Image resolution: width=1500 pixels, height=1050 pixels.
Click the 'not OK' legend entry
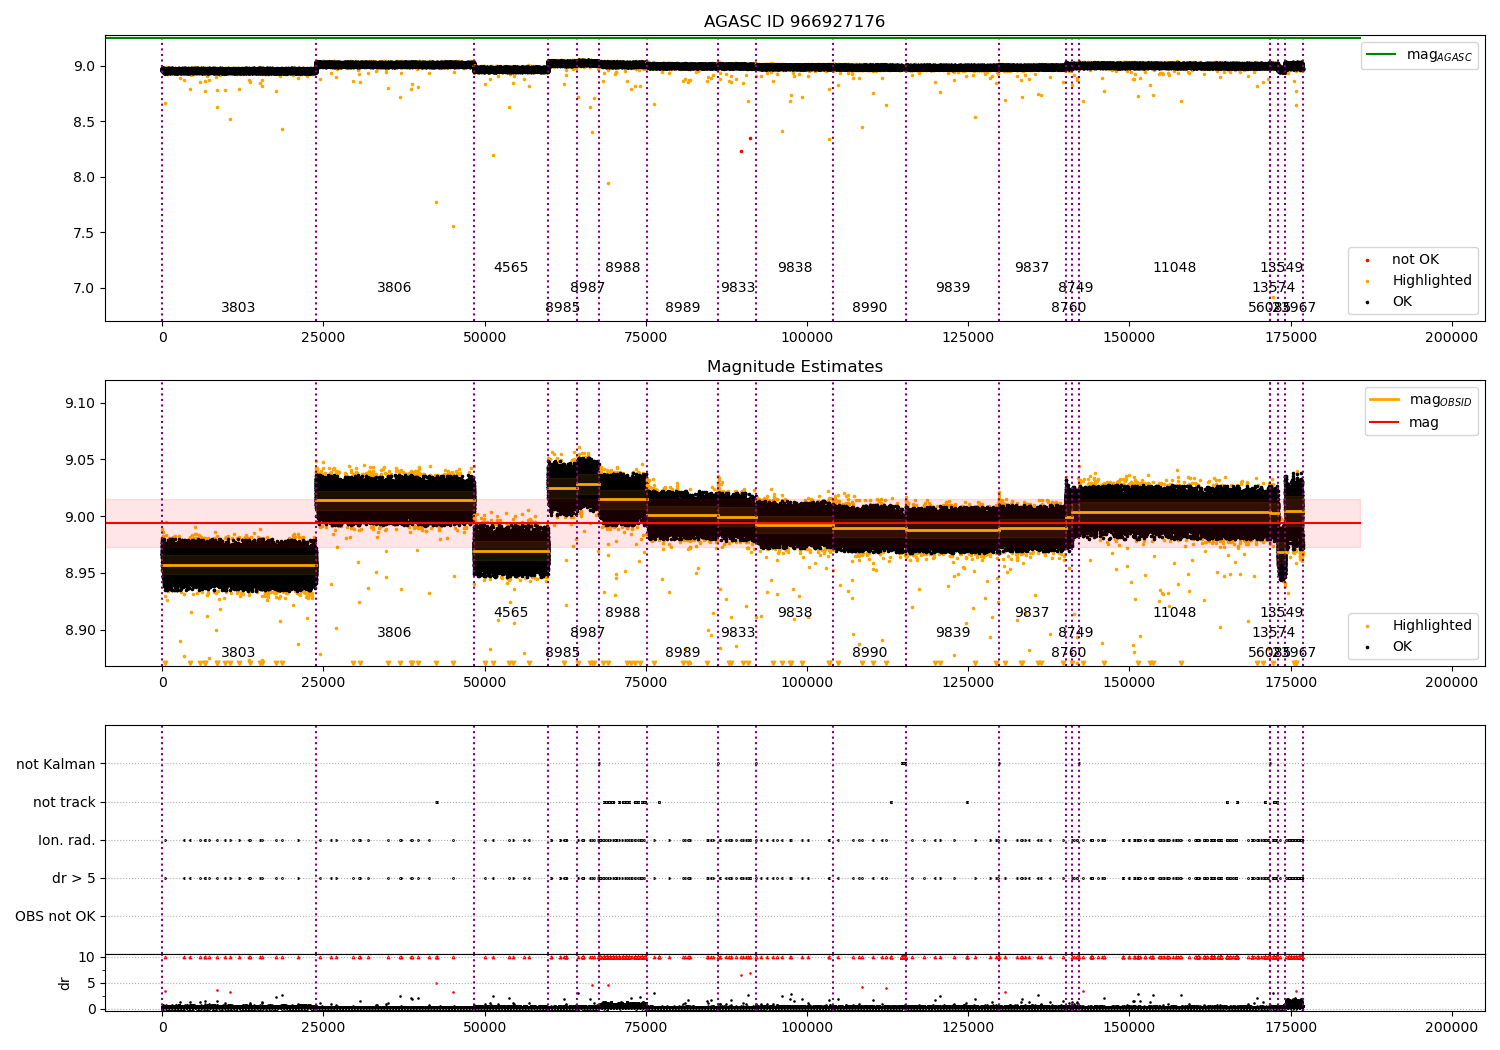(x=1403, y=260)
